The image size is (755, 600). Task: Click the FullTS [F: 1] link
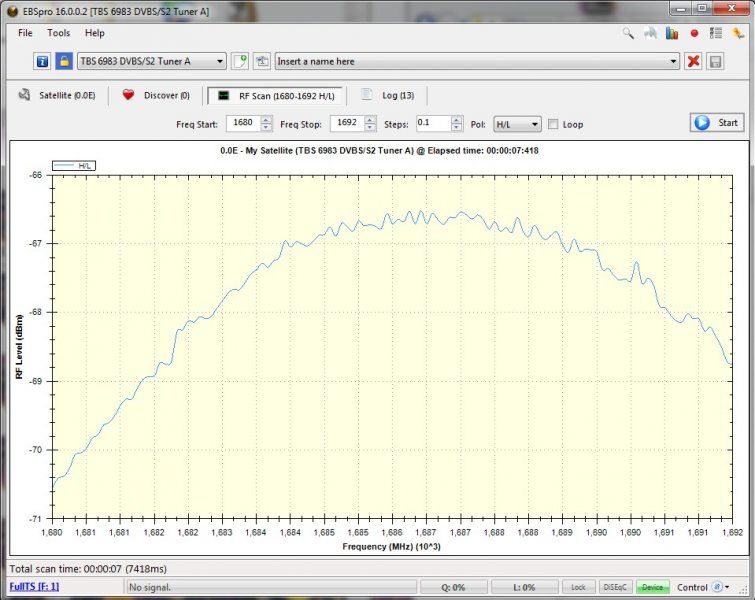[x=35, y=586]
